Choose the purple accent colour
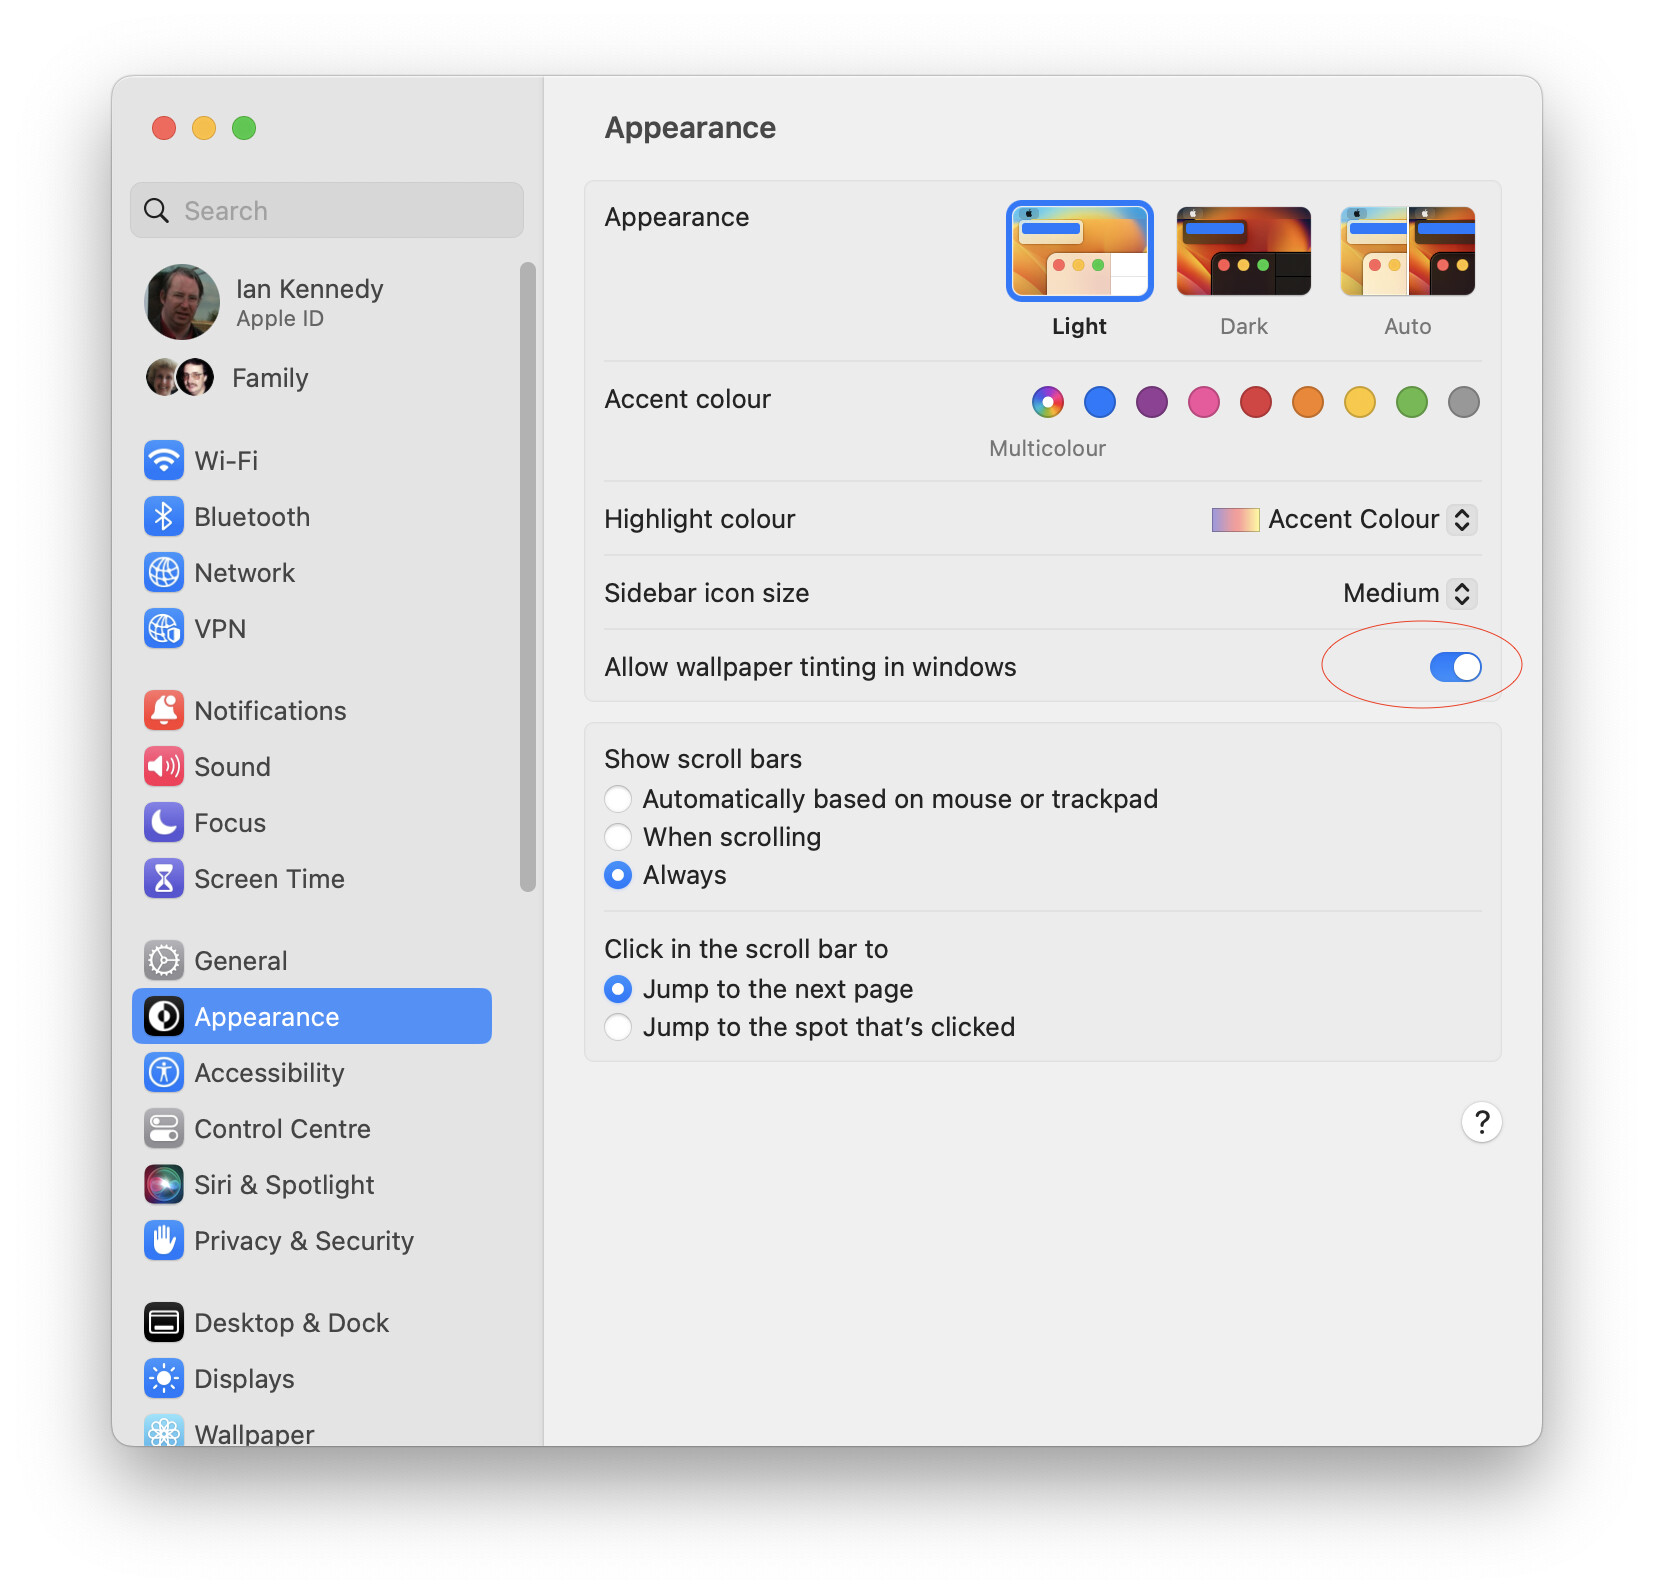This screenshot has height=1594, width=1654. pos(1151,401)
